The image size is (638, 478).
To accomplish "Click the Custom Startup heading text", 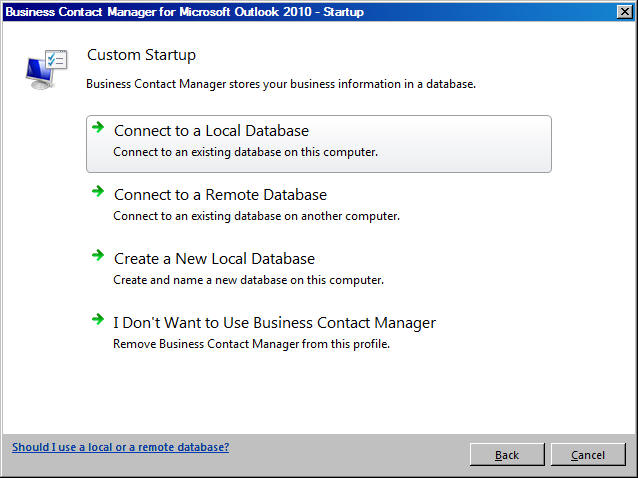I will point(141,55).
